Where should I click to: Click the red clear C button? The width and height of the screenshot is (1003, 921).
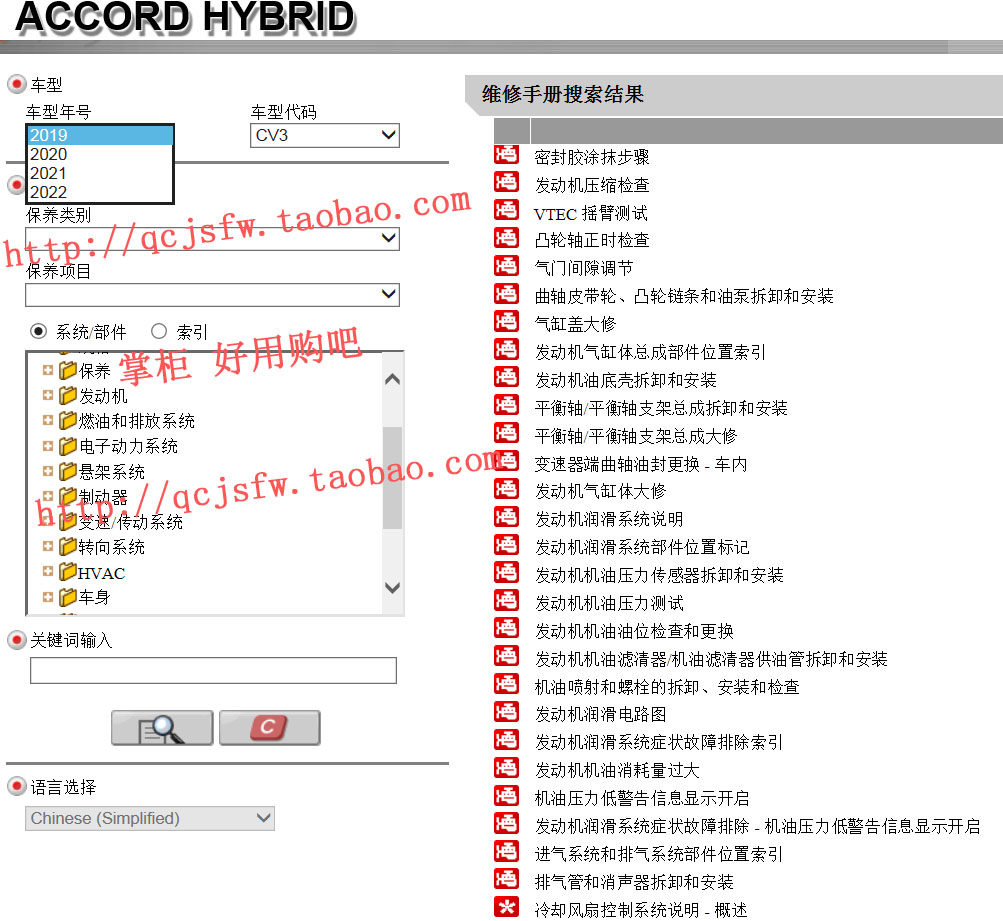click(269, 728)
